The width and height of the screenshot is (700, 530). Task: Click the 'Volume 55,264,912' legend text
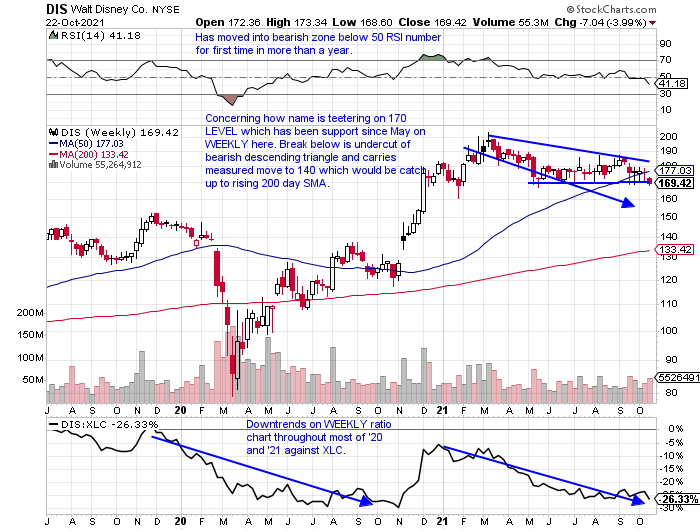[100, 165]
